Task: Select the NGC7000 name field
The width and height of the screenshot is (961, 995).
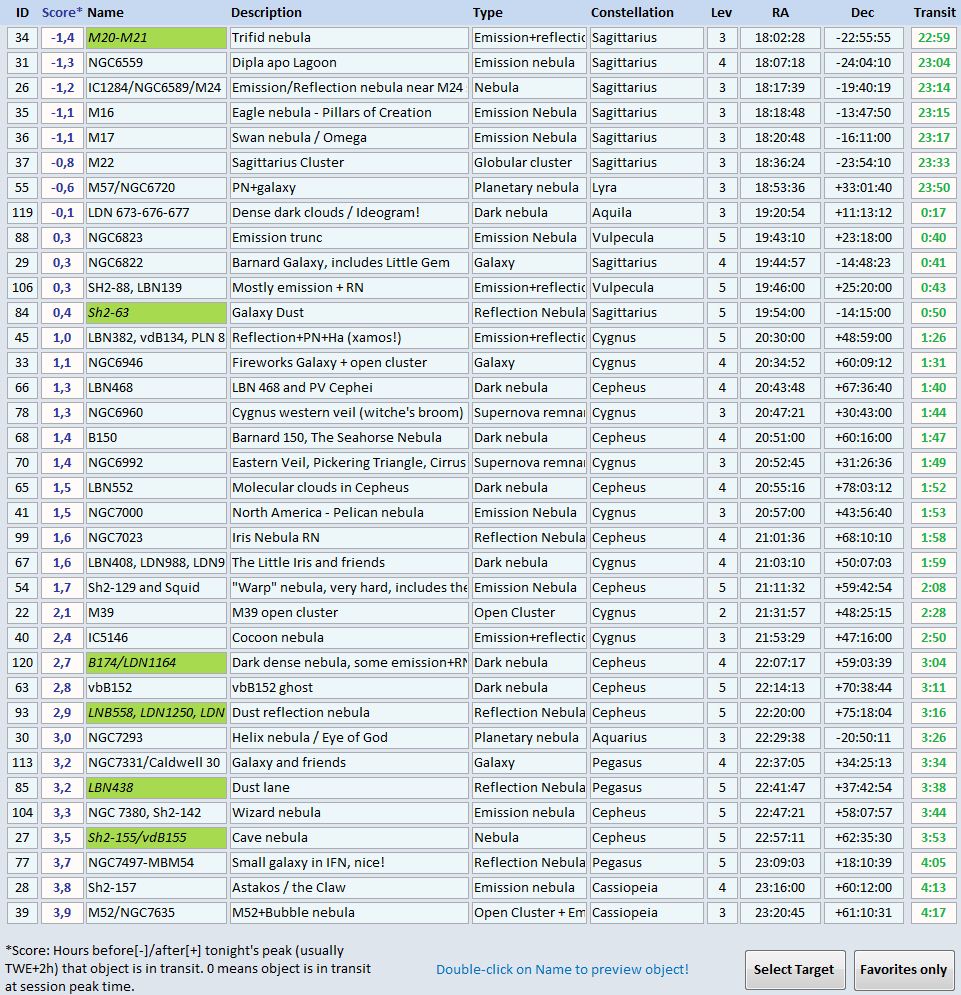Action: coord(156,513)
